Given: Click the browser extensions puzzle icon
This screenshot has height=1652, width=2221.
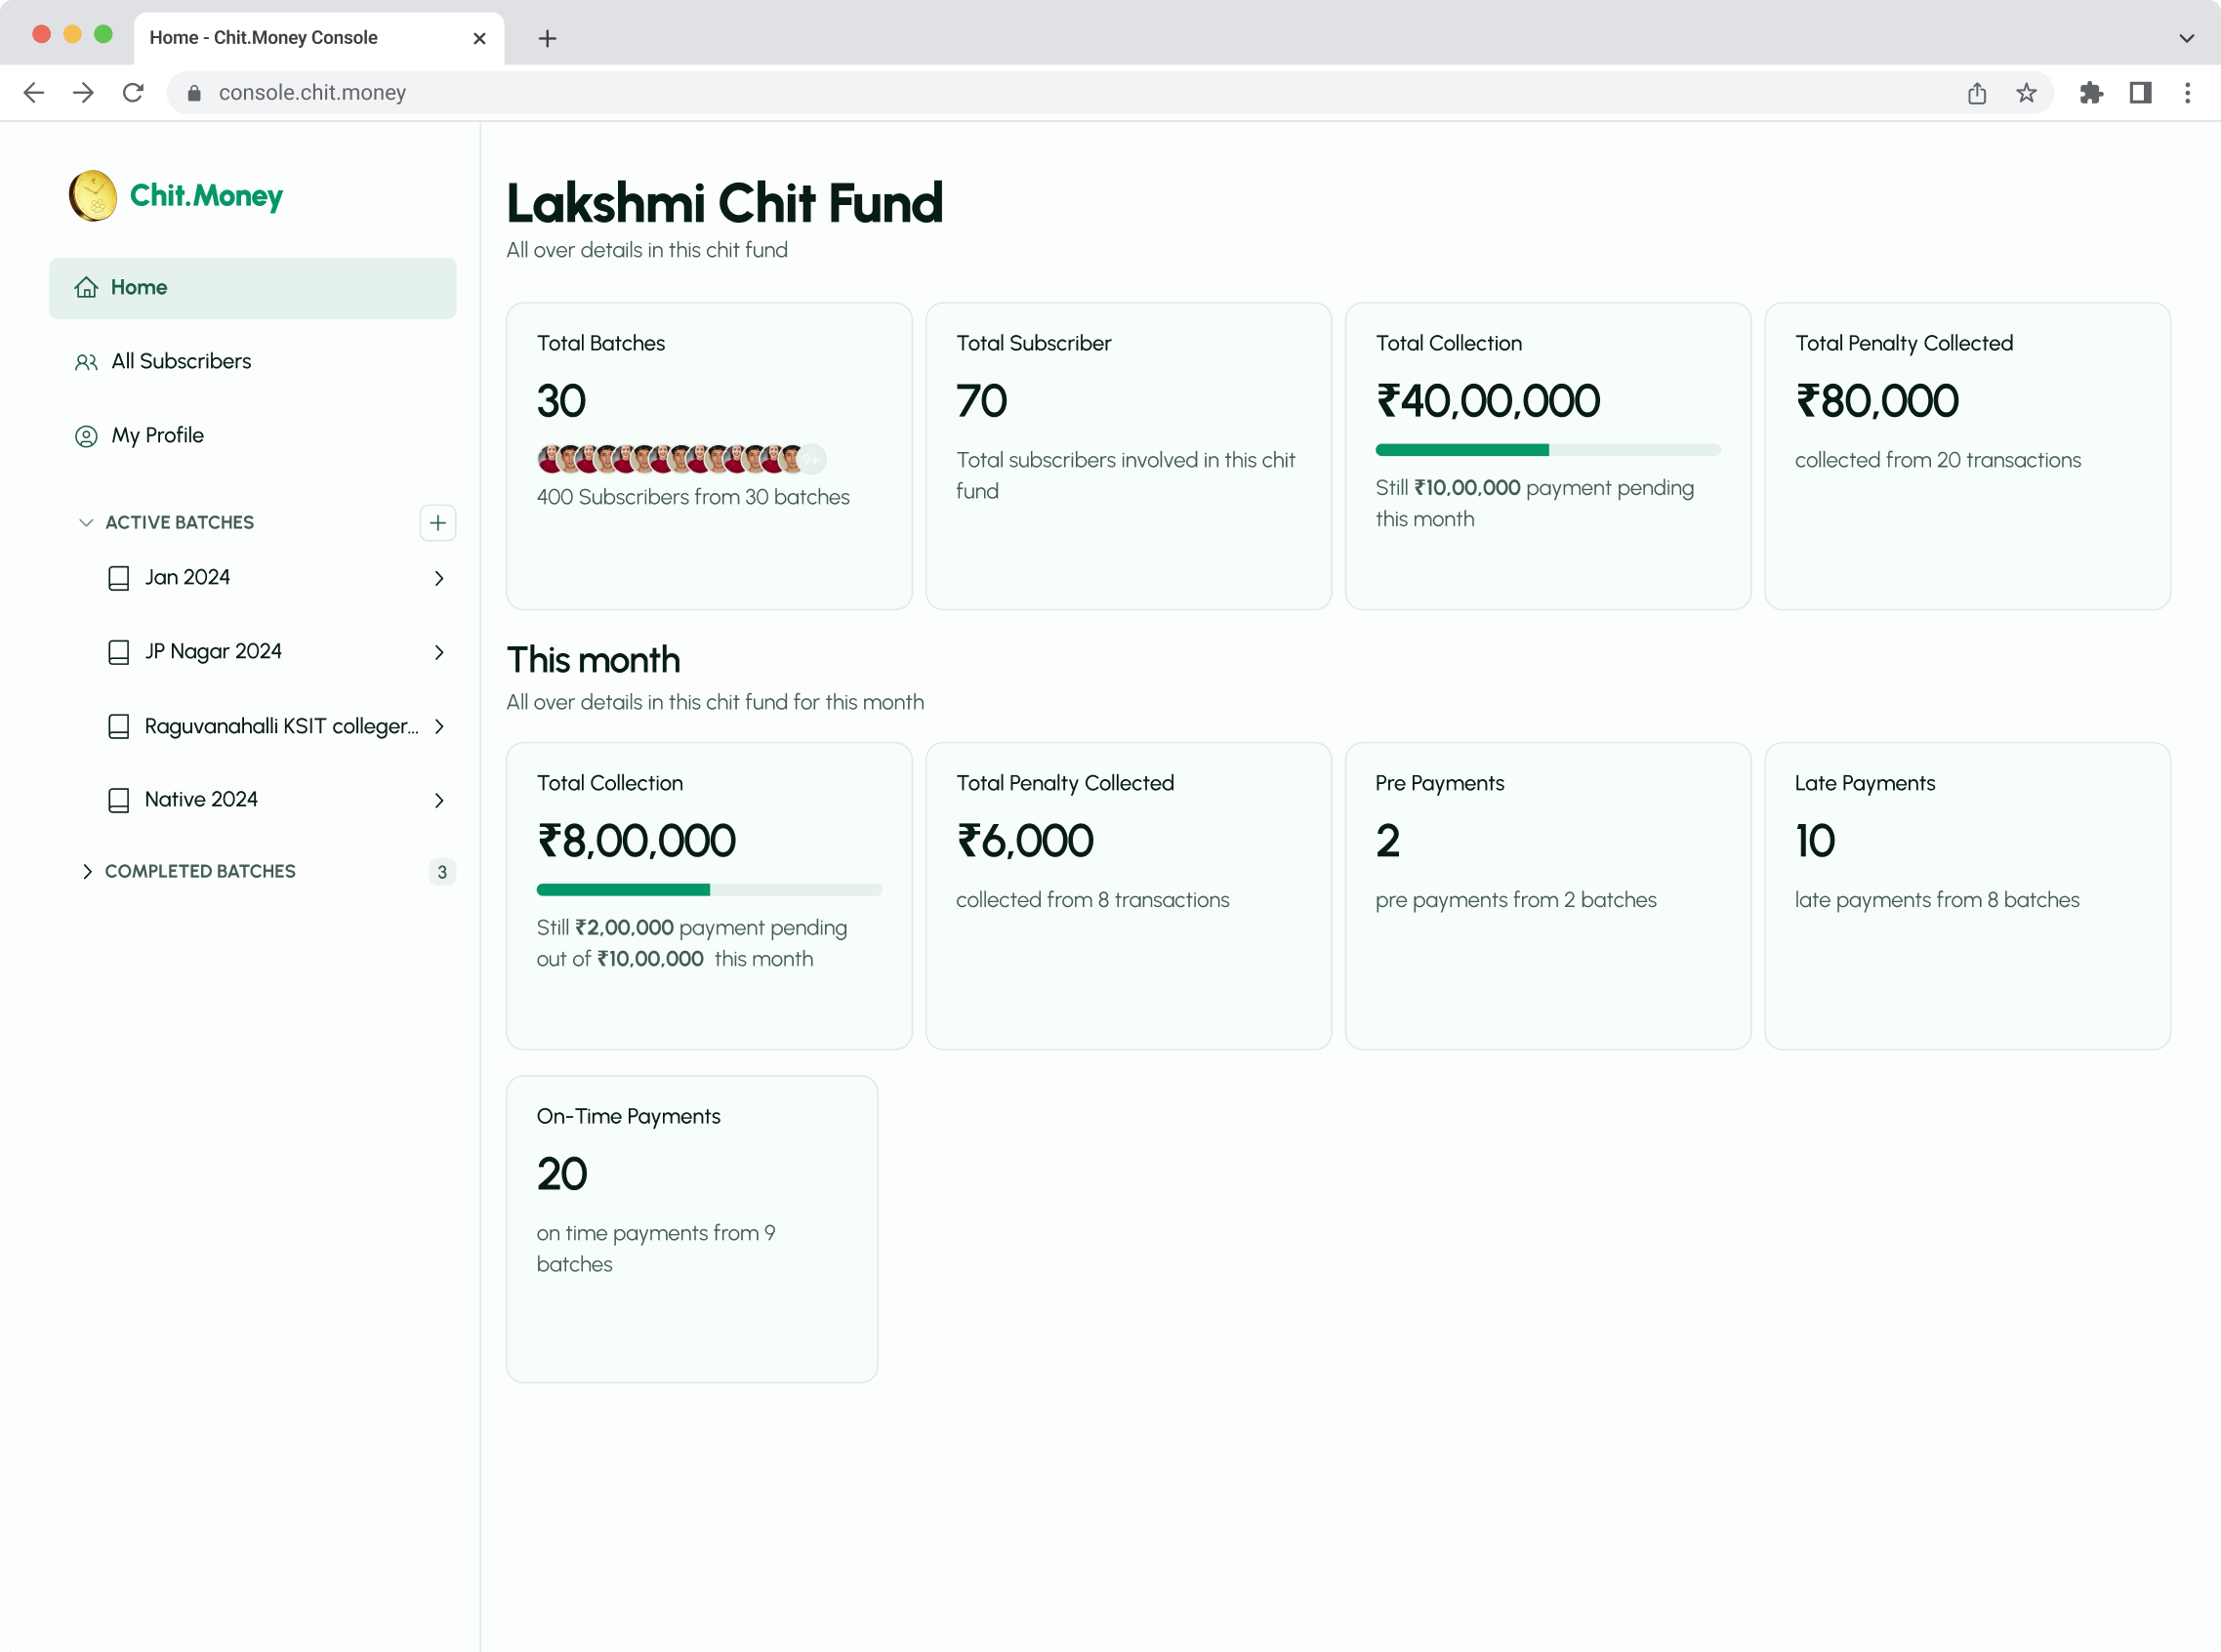Looking at the screenshot, I should click(x=2091, y=93).
